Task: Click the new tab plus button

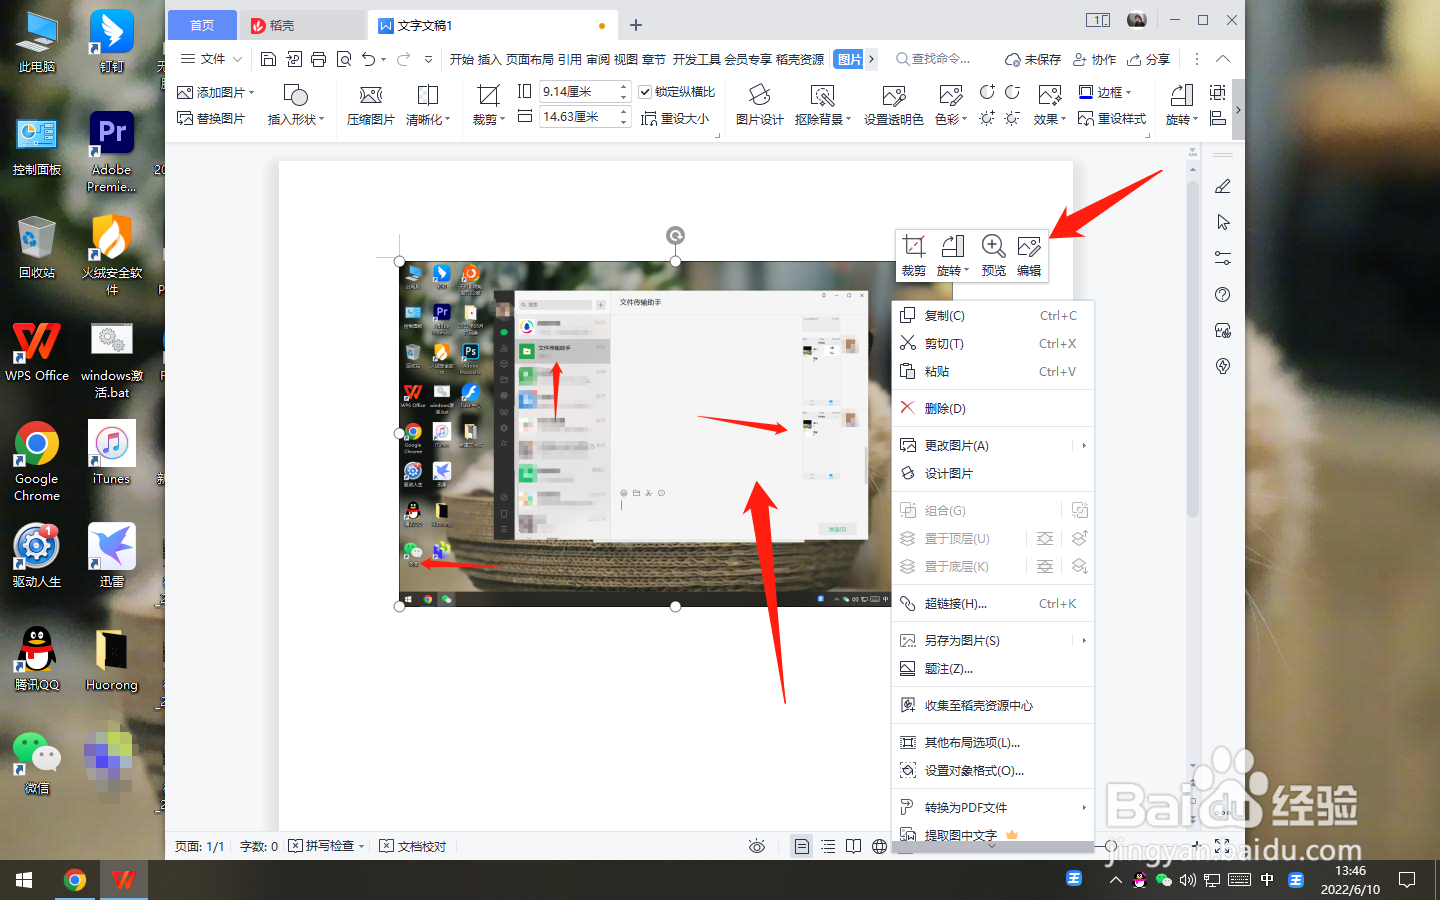Action: (x=636, y=25)
